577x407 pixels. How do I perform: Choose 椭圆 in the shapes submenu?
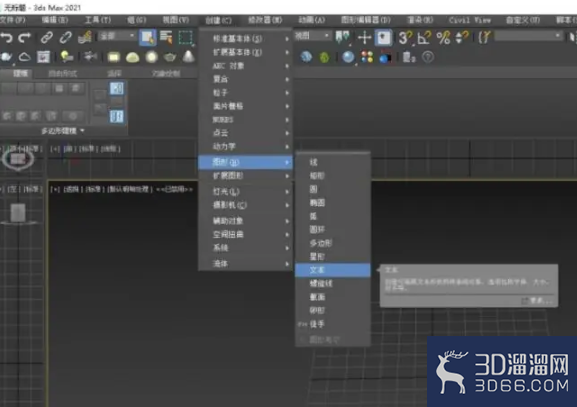332,202
